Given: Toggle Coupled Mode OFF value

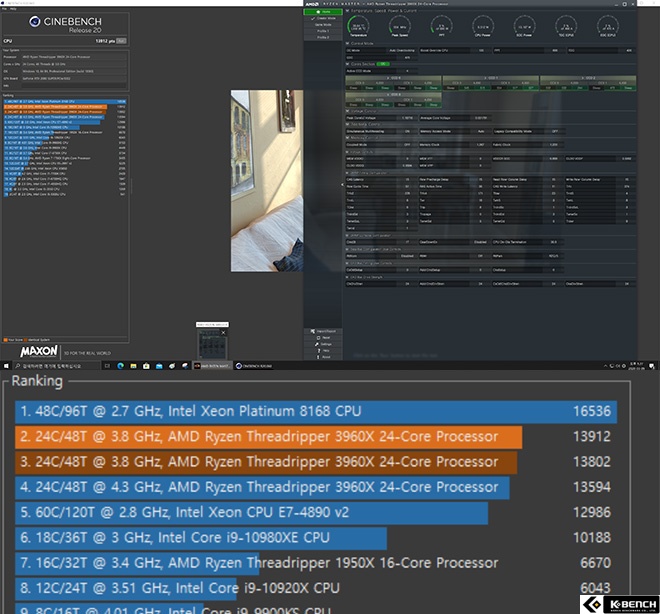Looking at the screenshot, I should coord(407,144).
